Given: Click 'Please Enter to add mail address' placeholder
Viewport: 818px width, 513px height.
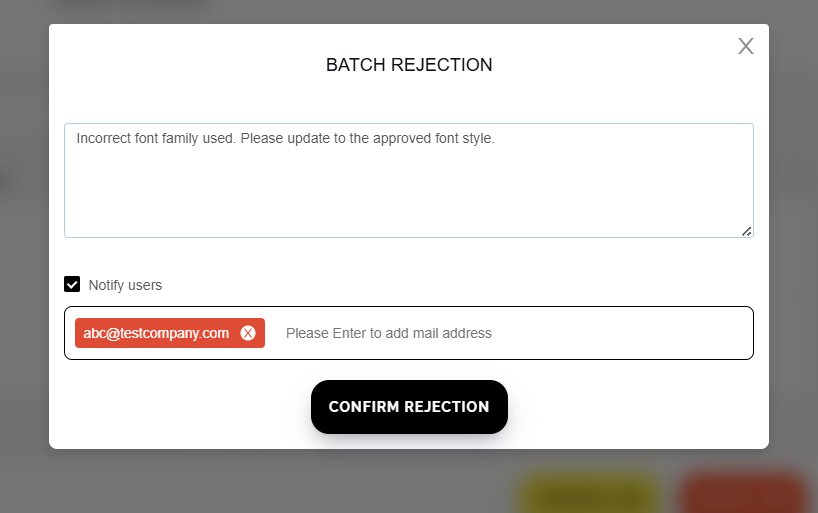Looking at the screenshot, I should click(389, 333).
